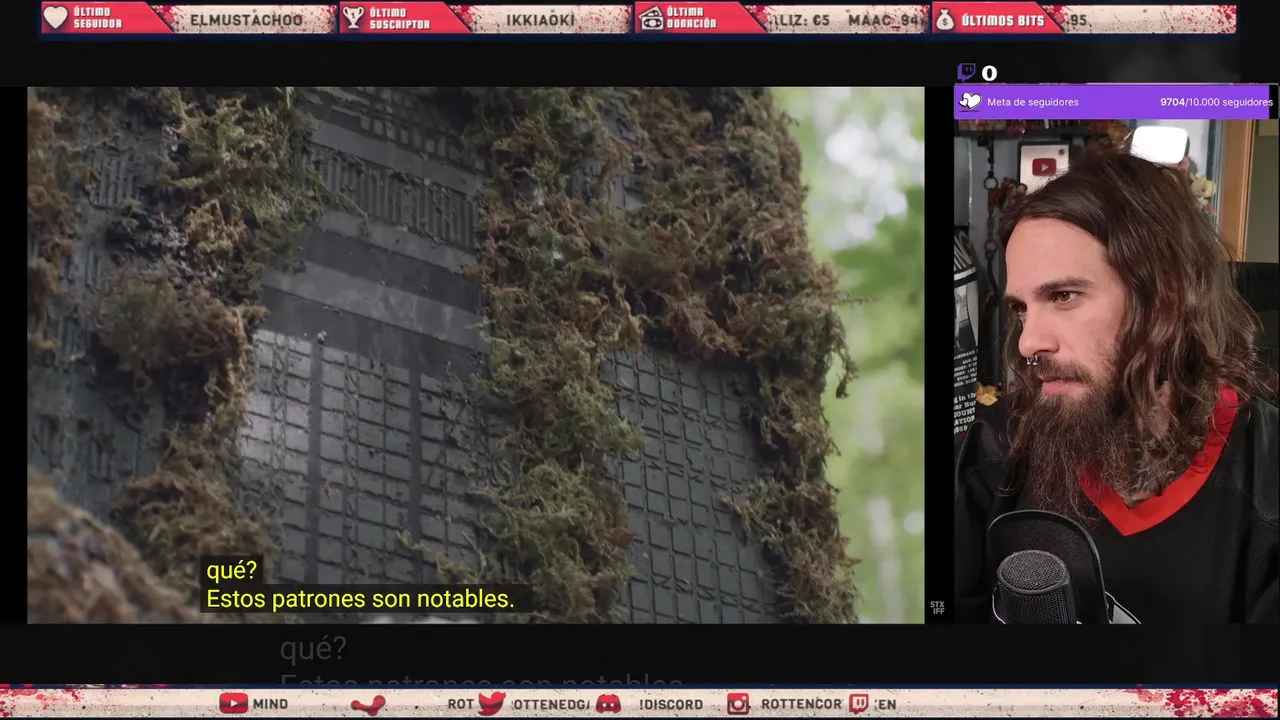Click the heart icon beside Último Seguidor
Image resolution: width=1280 pixels, height=720 pixels.
(56, 18)
